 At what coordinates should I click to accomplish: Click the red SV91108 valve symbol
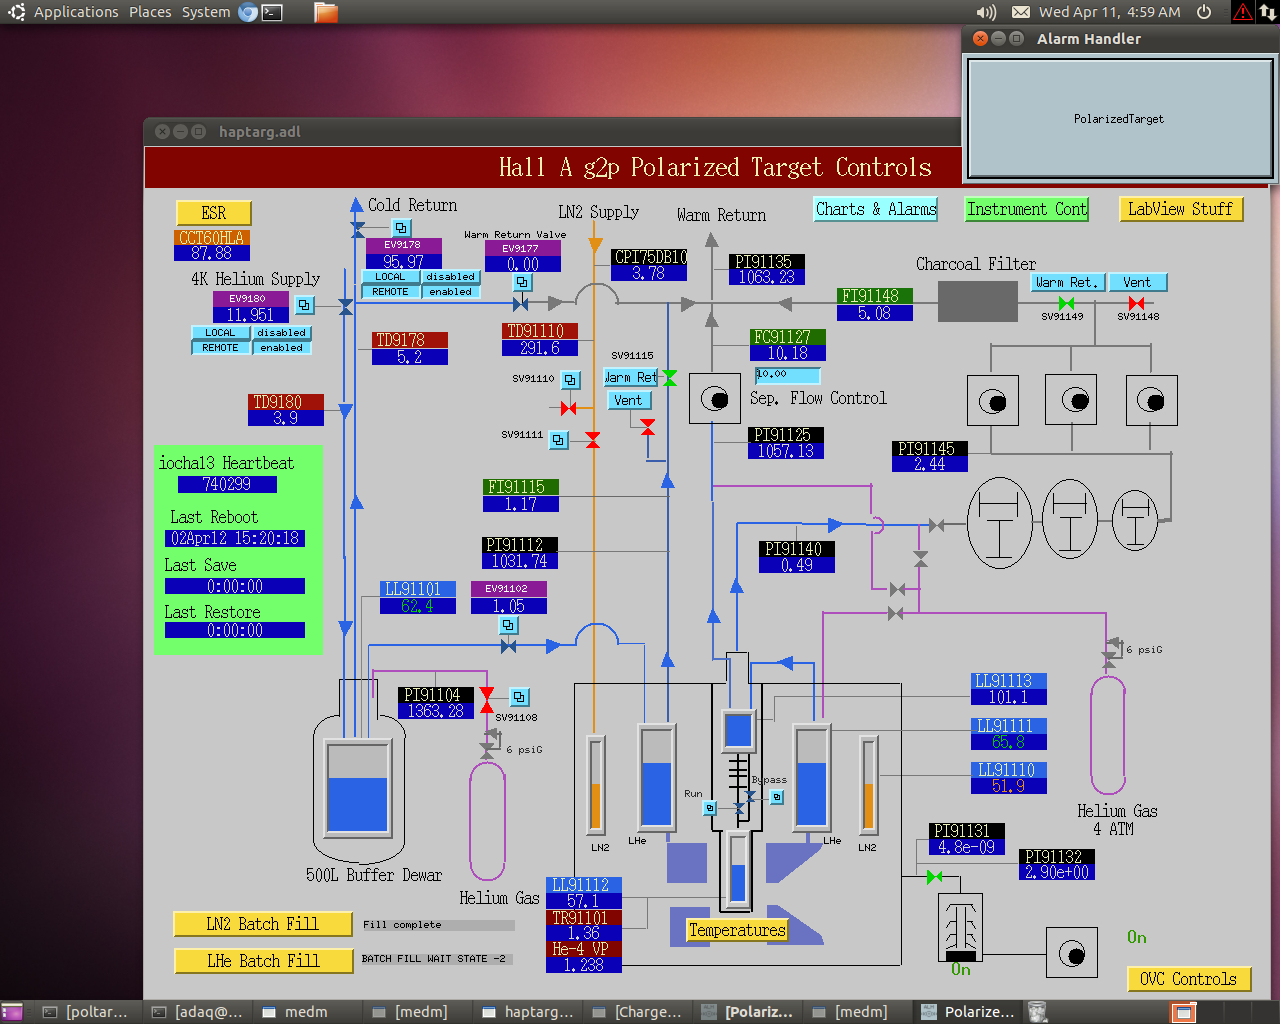click(x=487, y=700)
